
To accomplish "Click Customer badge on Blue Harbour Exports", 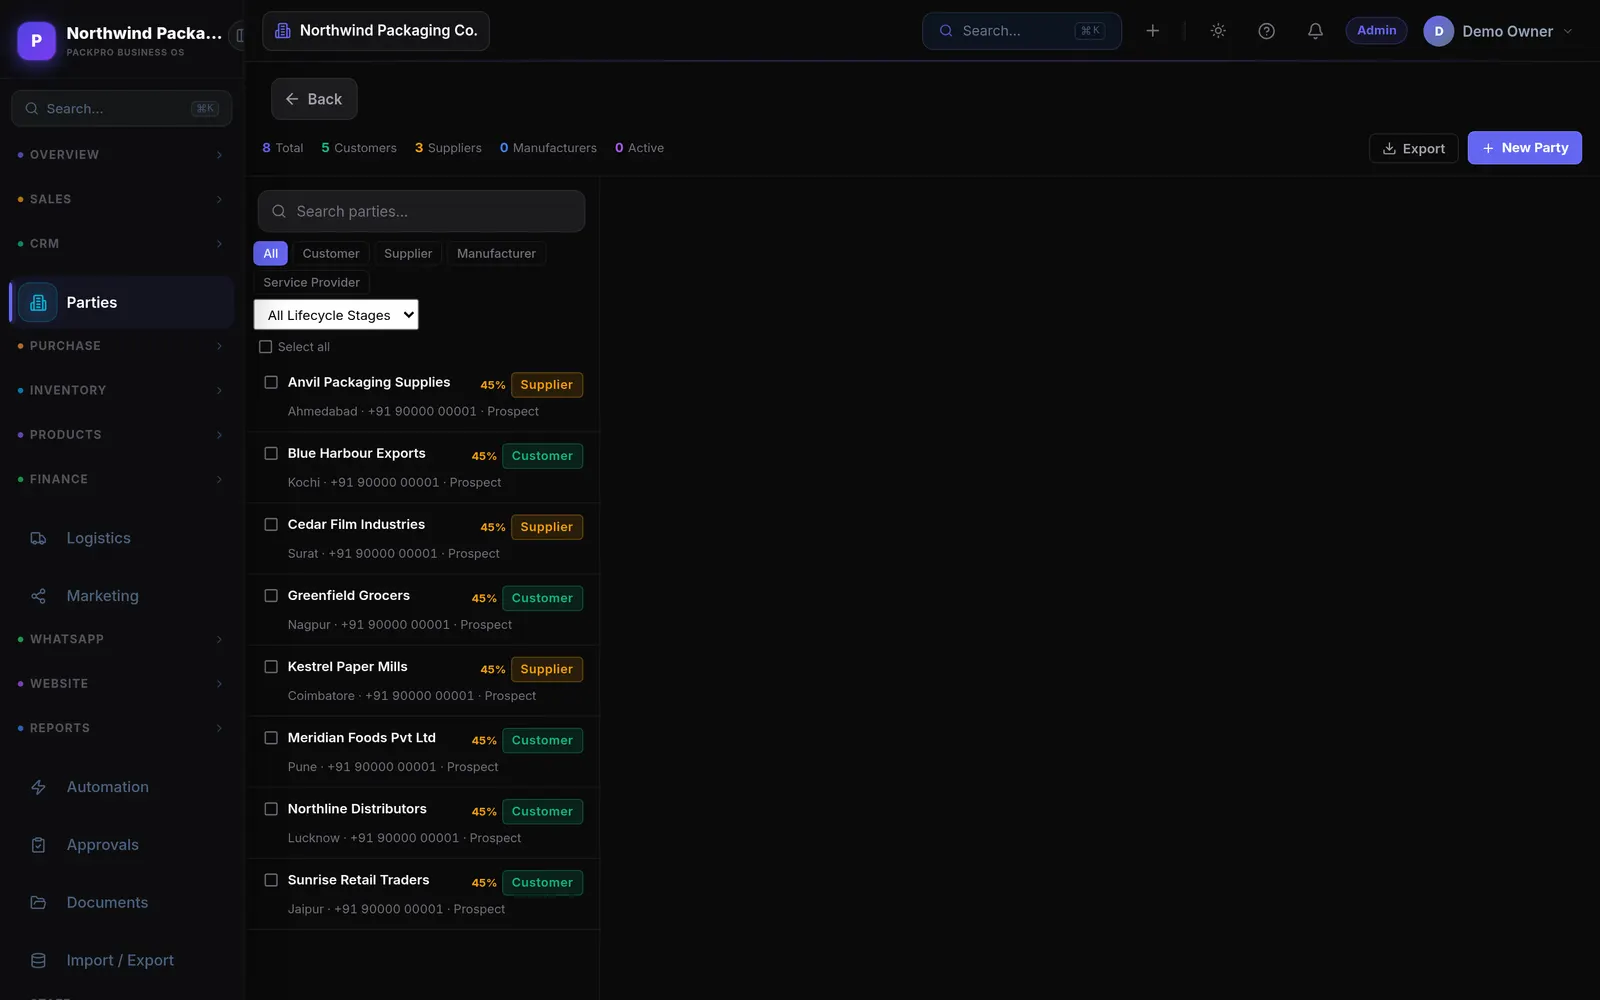I will tap(542, 456).
